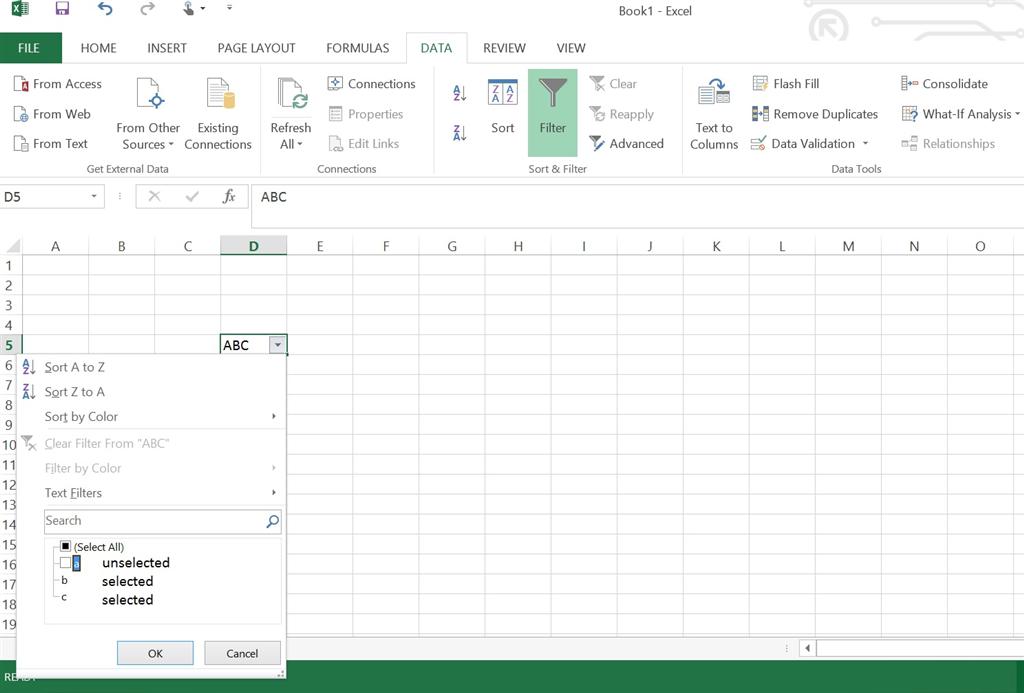The width and height of the screenshot is (1024, 693).
Task: Click the fx Insert Function icon
Action: pyautogui.click(x=229, y=197)
